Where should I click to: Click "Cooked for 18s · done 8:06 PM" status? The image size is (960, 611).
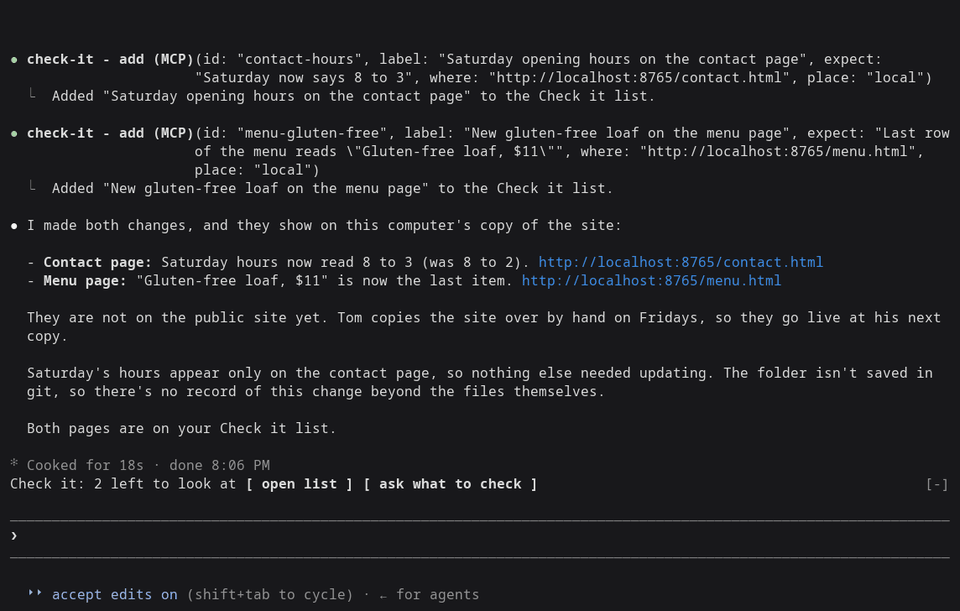tap(148, 465)
